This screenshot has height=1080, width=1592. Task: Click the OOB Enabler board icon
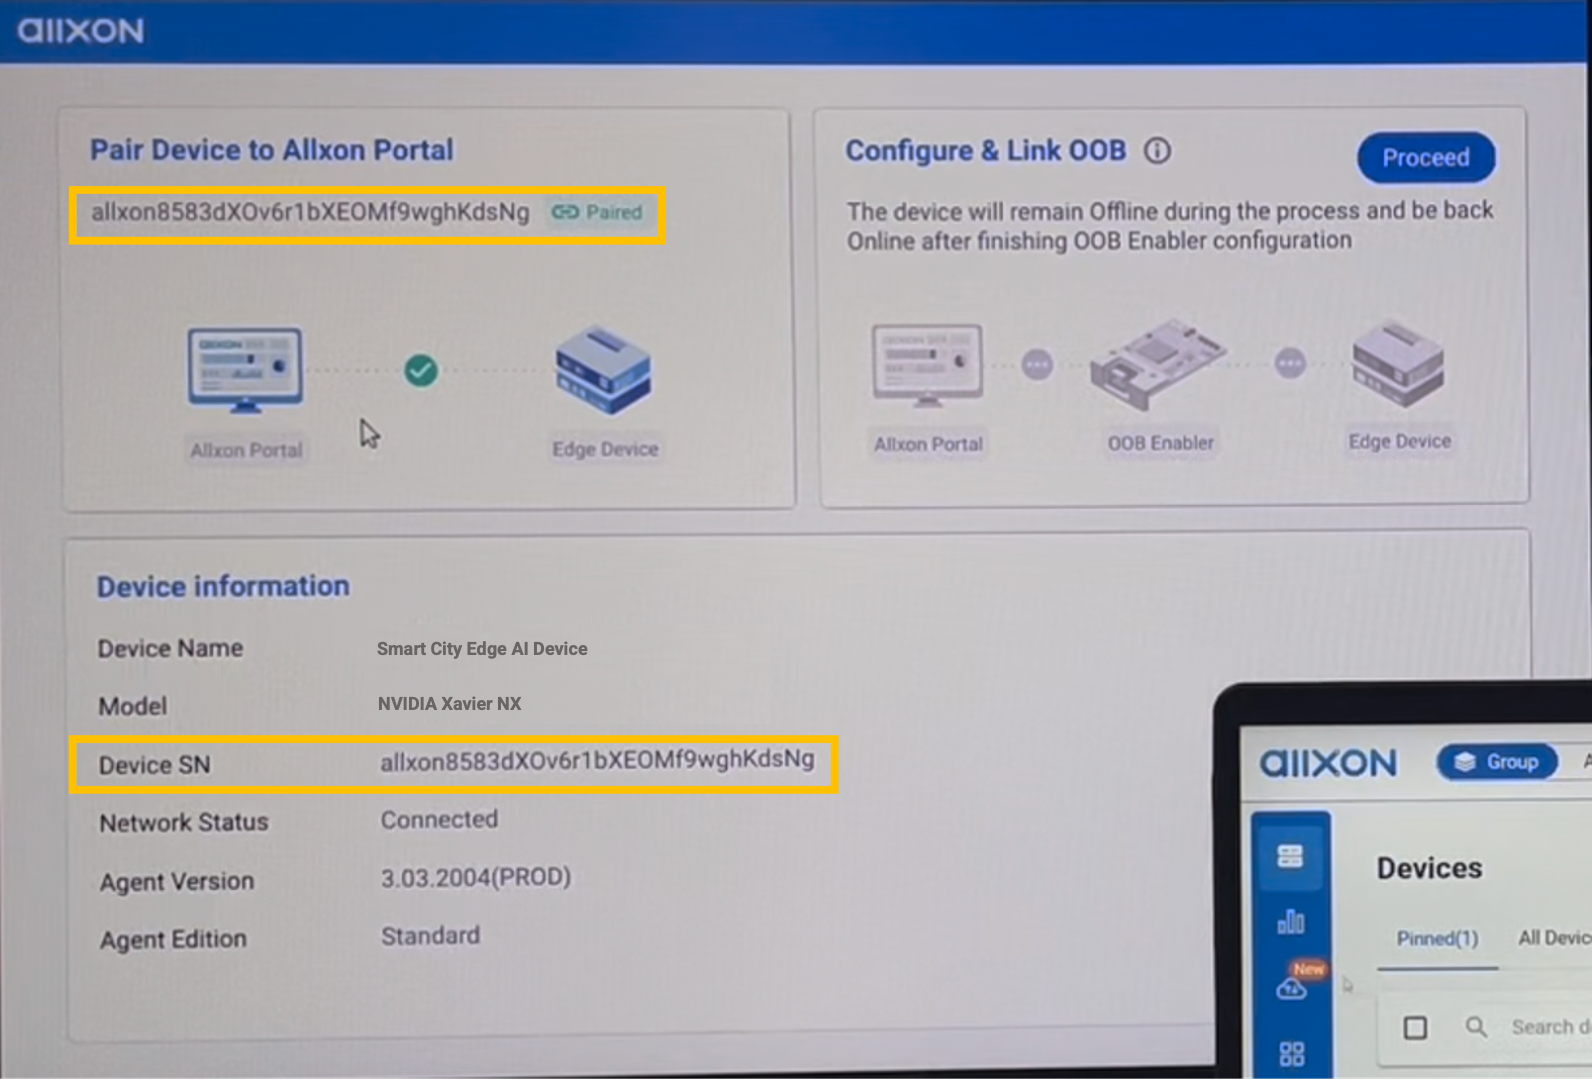pos(1159,364)
